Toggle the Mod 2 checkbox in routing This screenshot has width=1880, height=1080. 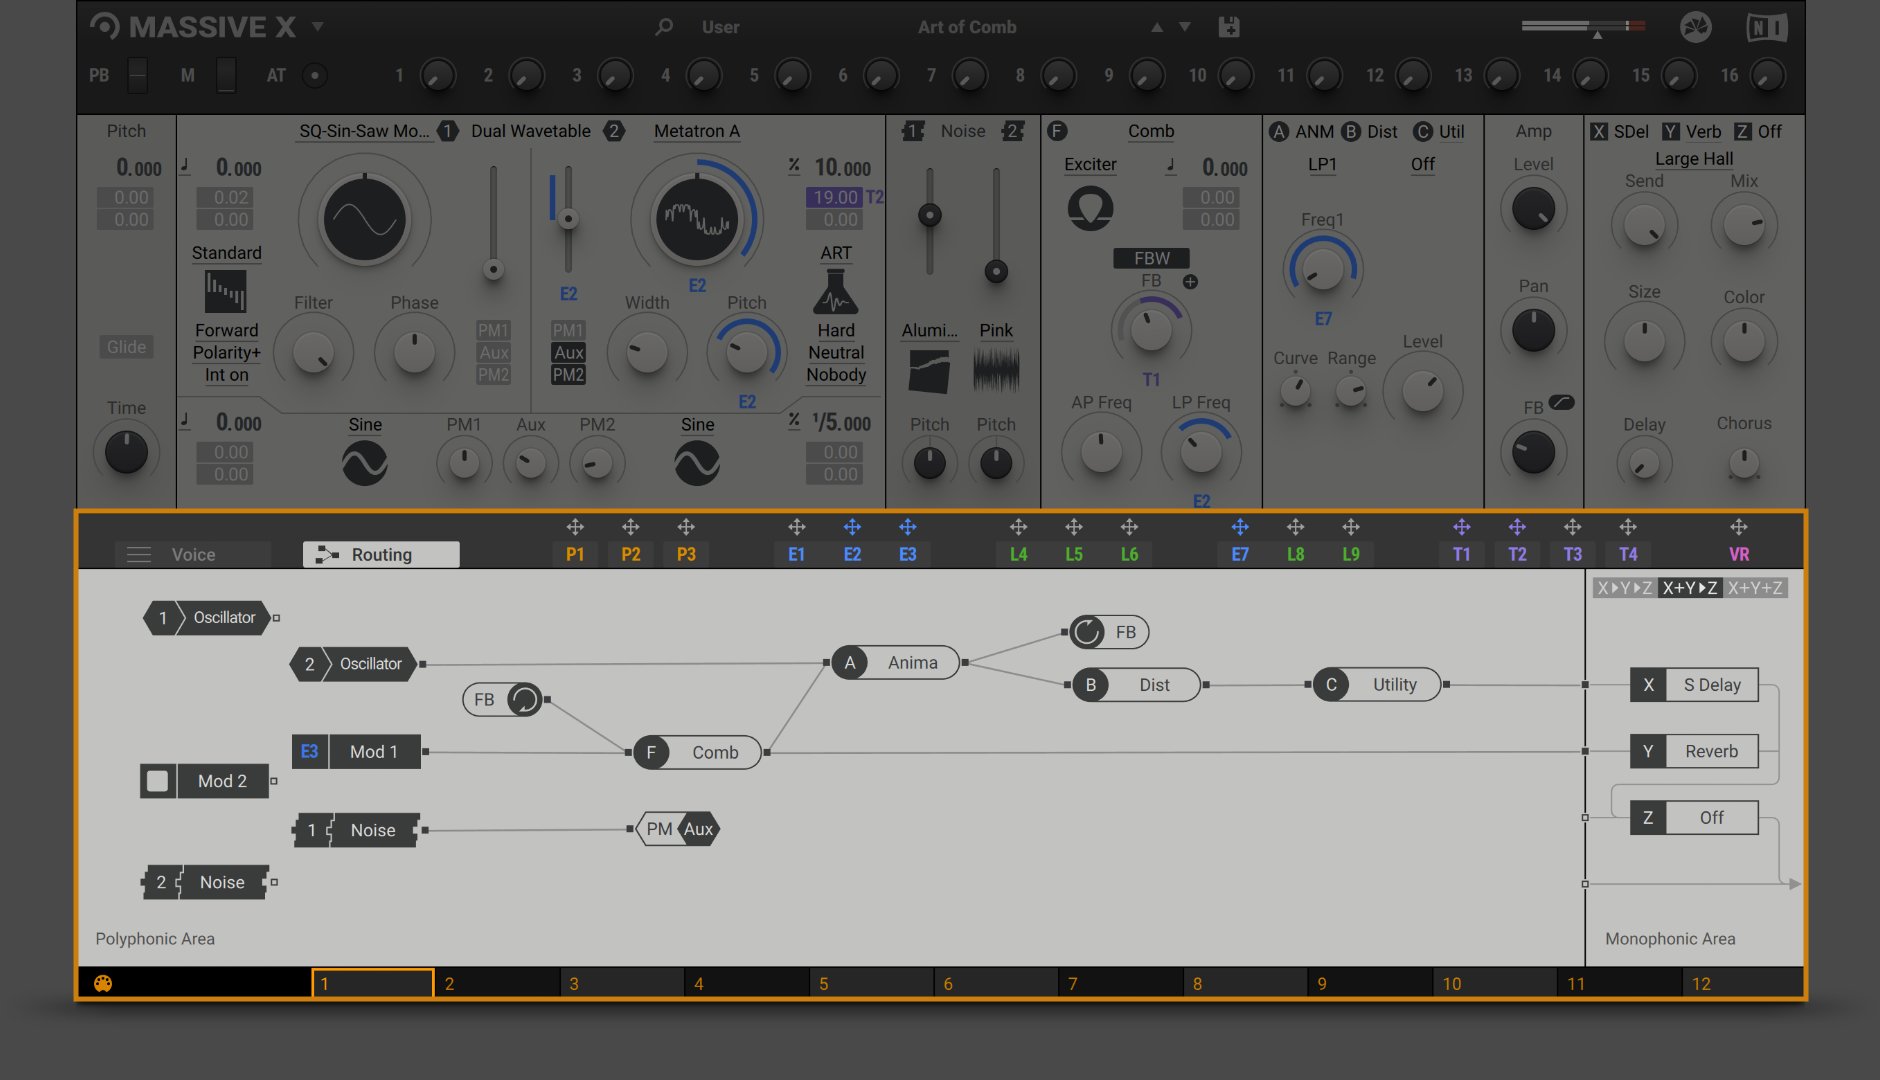(x=157, y=781)
